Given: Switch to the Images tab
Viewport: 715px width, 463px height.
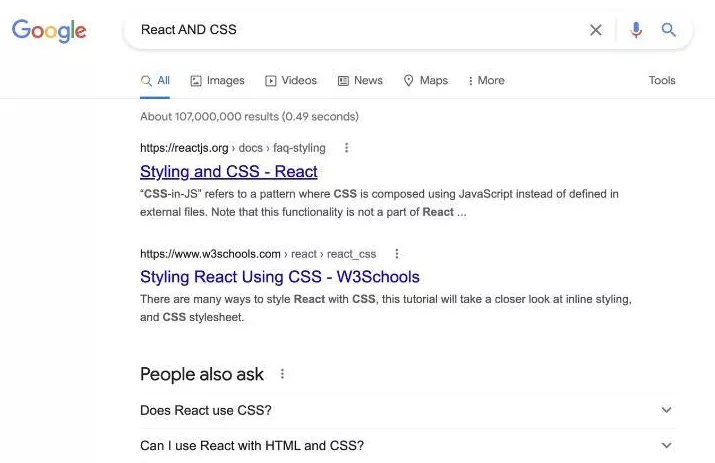Looking at the screenshot, I should tap(217, 80).
